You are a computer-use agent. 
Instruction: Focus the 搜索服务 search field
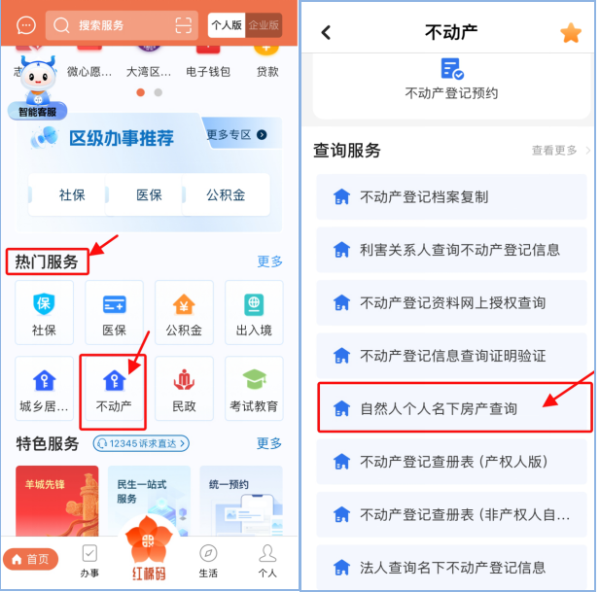click(x=122, y=25)
